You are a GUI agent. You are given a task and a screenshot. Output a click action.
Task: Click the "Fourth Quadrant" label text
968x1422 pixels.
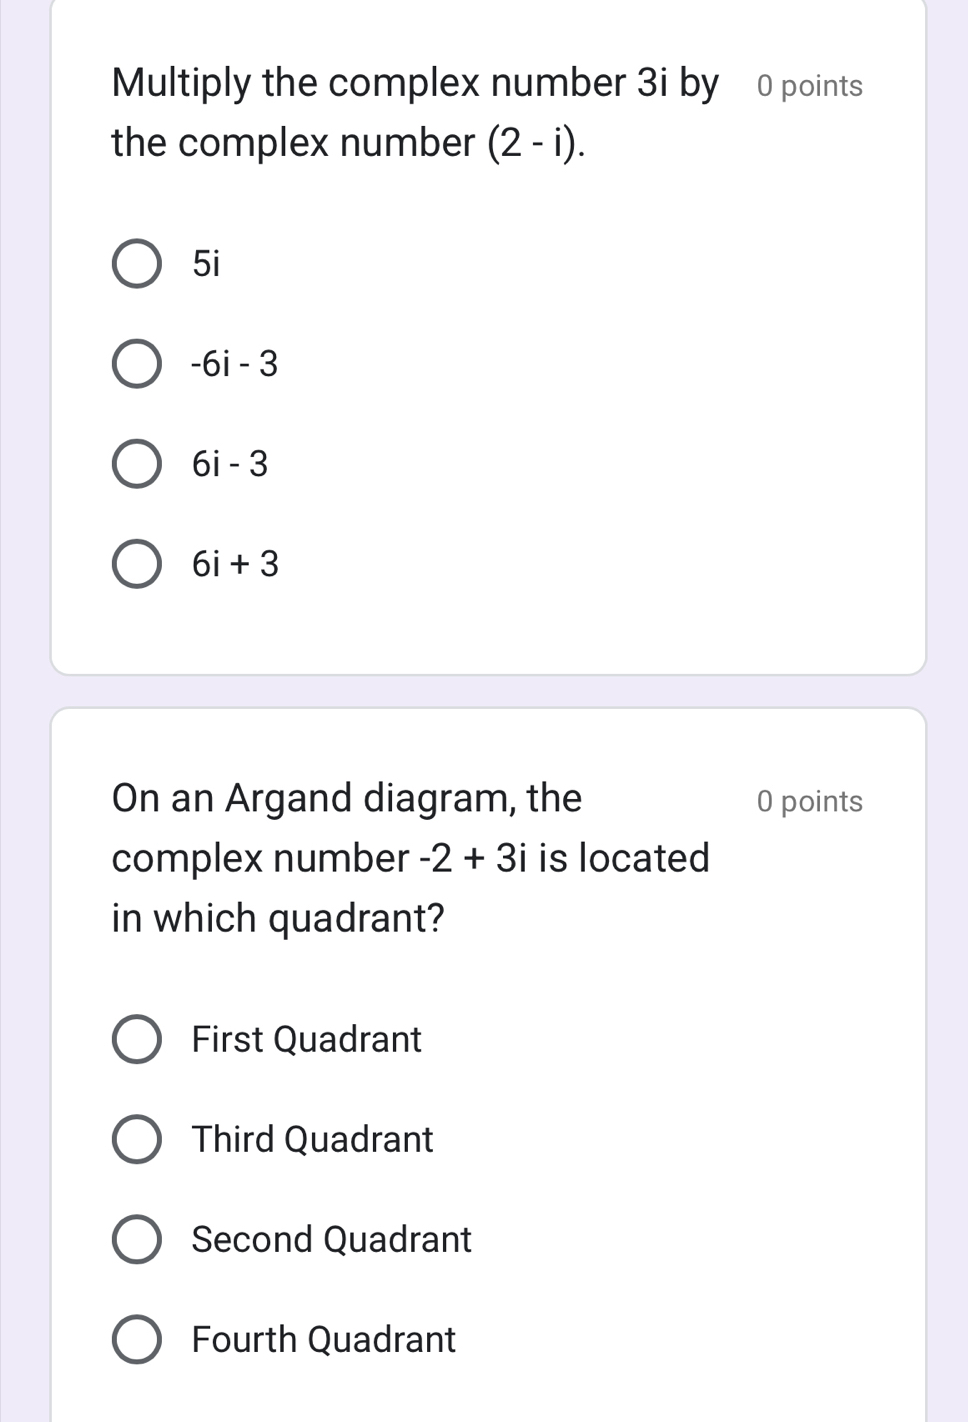click(323, 1340)
